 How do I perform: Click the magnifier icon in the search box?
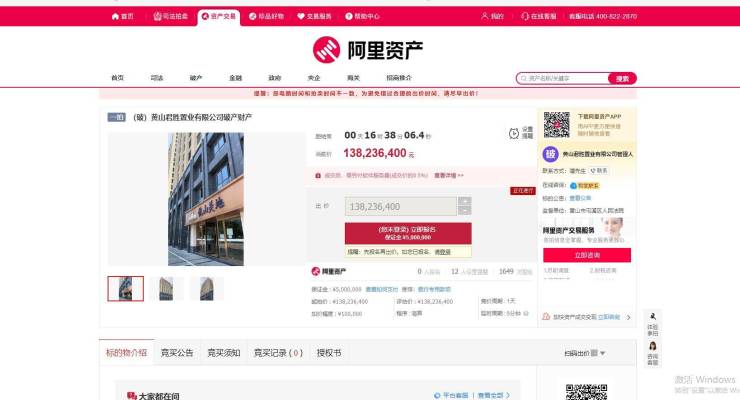tap(523, 78)
